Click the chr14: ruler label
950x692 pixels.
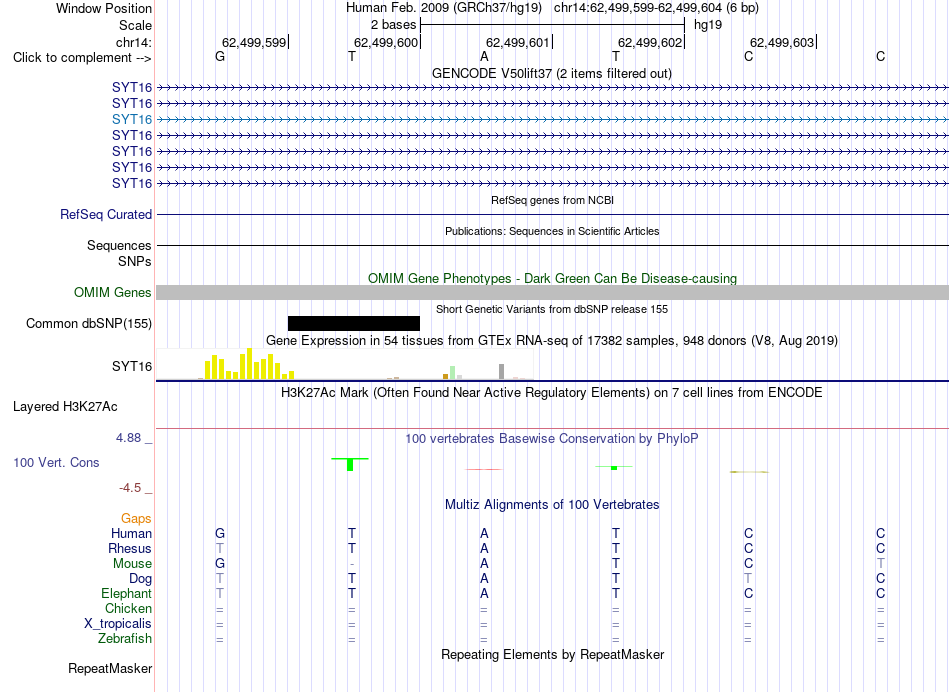[133, 42]
